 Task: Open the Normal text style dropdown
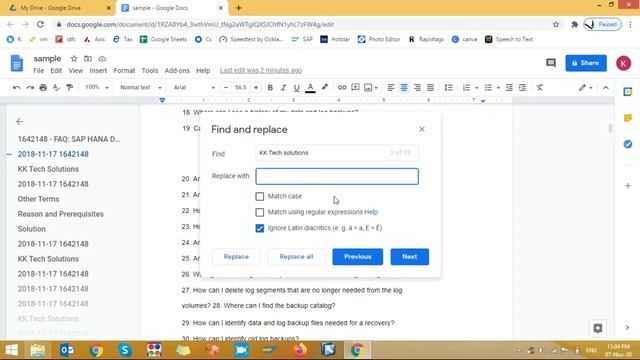[x=140, y=87]
